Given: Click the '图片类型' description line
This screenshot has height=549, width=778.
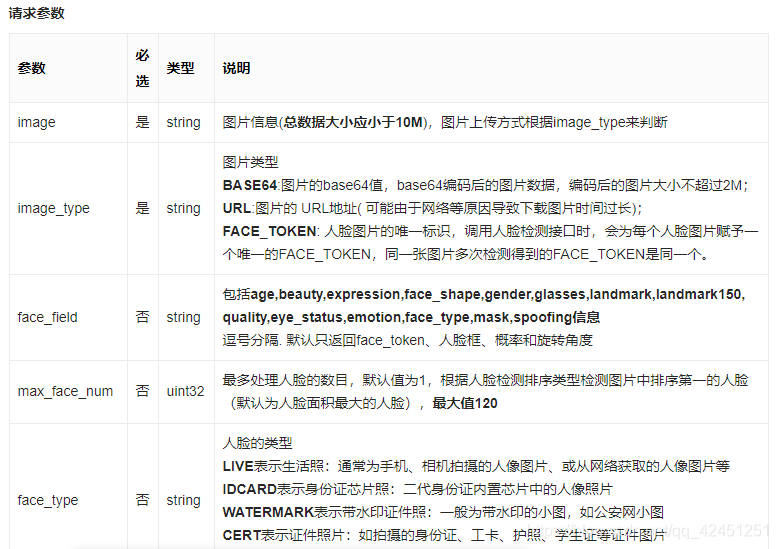Looking at the screenshot, I should (251, 162).
